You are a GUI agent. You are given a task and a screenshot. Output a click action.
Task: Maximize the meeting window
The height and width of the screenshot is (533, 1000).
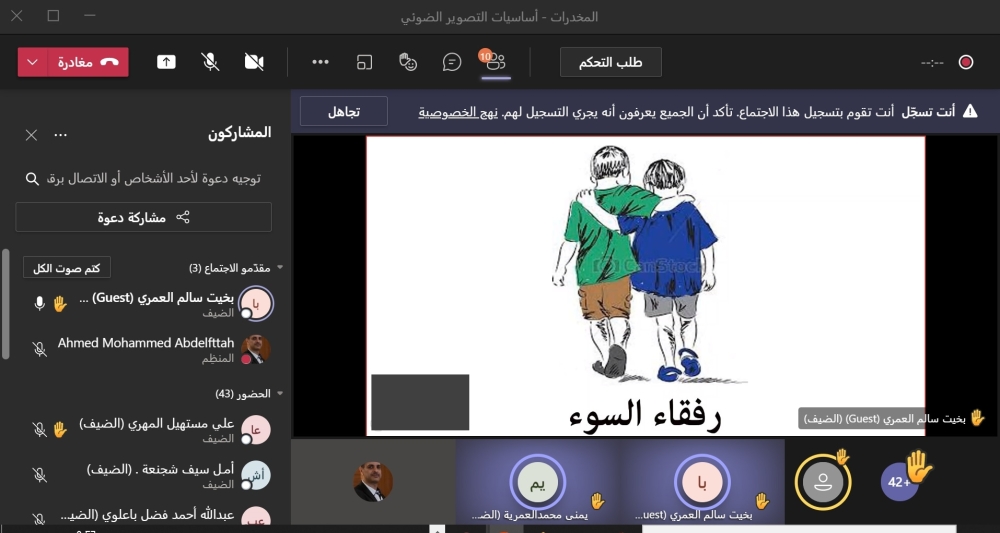point(54,15)
